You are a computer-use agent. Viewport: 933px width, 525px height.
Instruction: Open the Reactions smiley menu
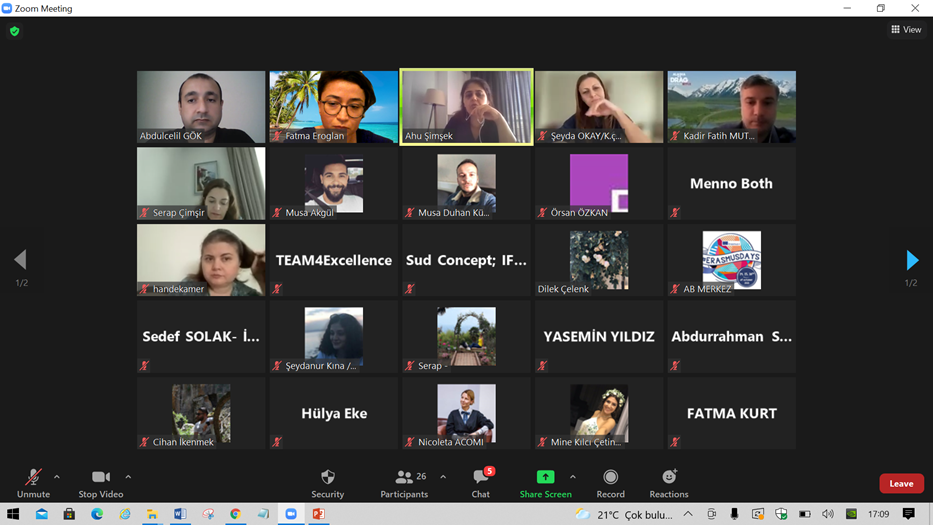click(669, 482)
